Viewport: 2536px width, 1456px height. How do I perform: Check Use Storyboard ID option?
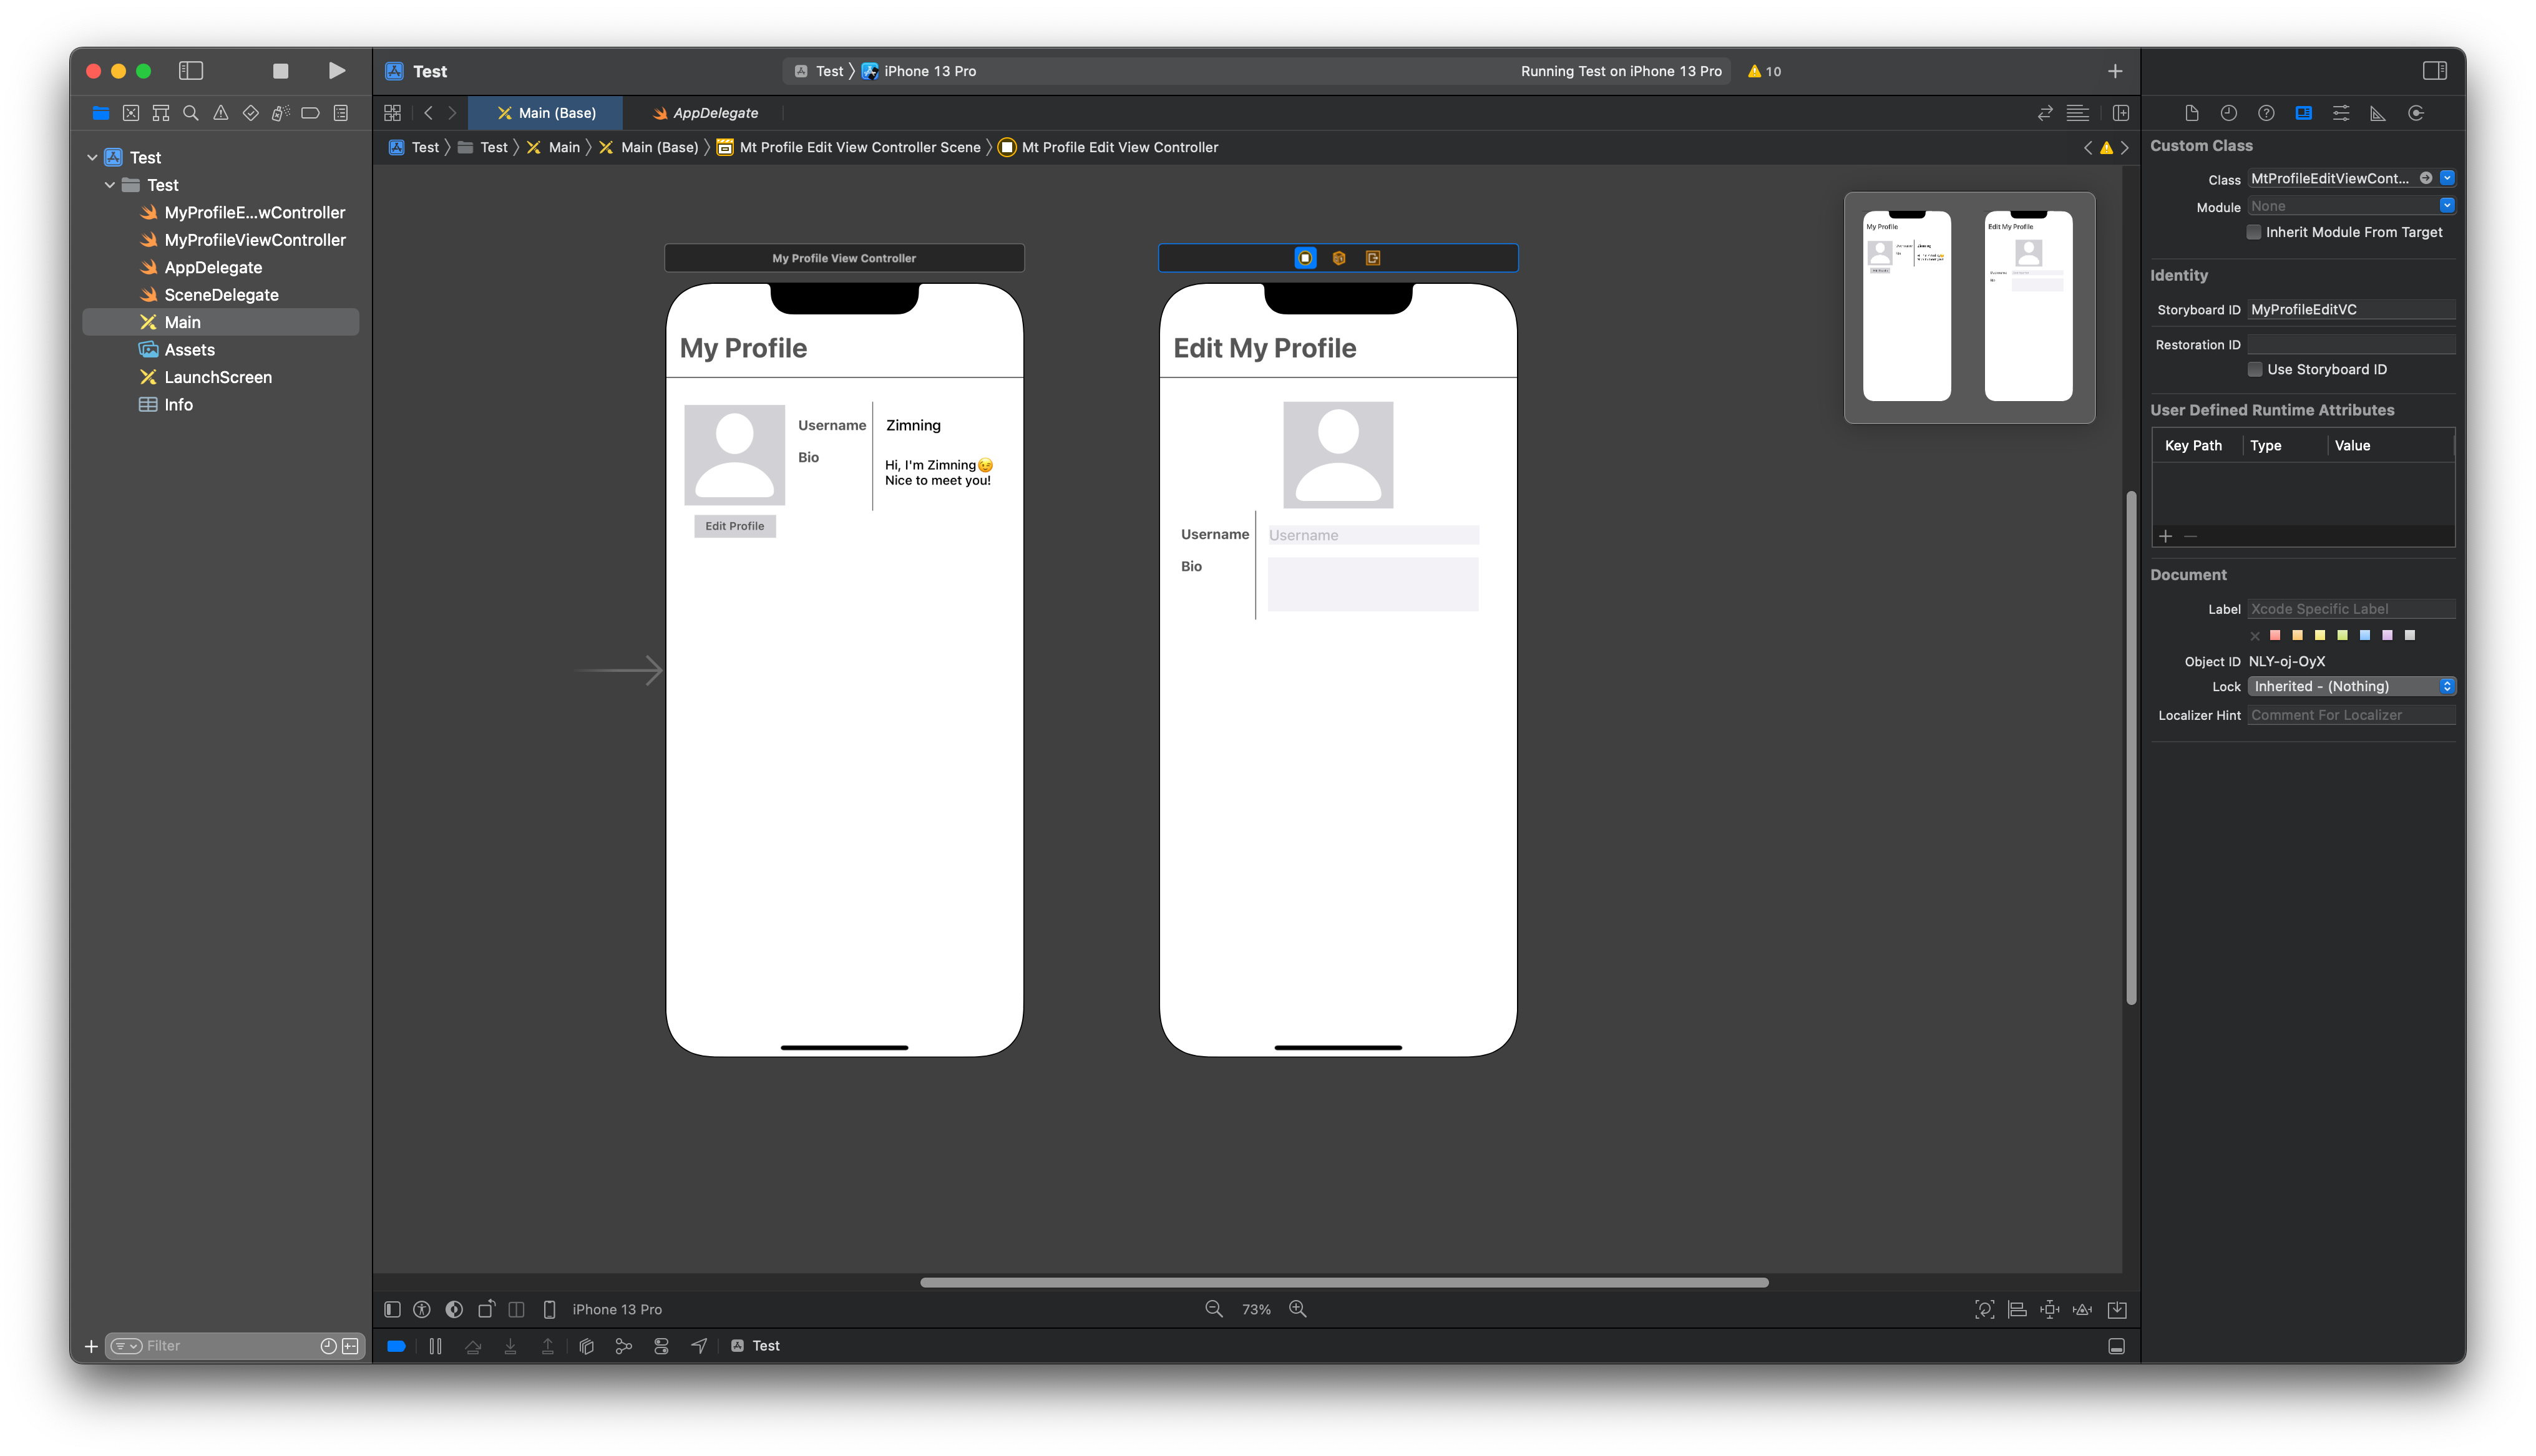pyautogui.click(x=2255, y=369)
